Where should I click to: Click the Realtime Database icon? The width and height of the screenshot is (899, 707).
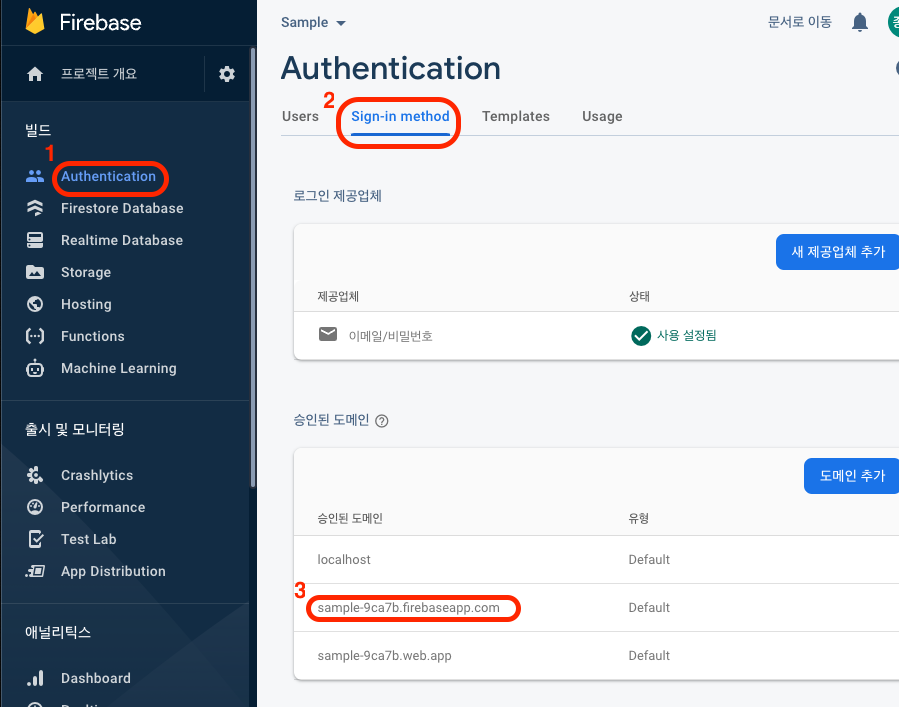tap(35, 240)
